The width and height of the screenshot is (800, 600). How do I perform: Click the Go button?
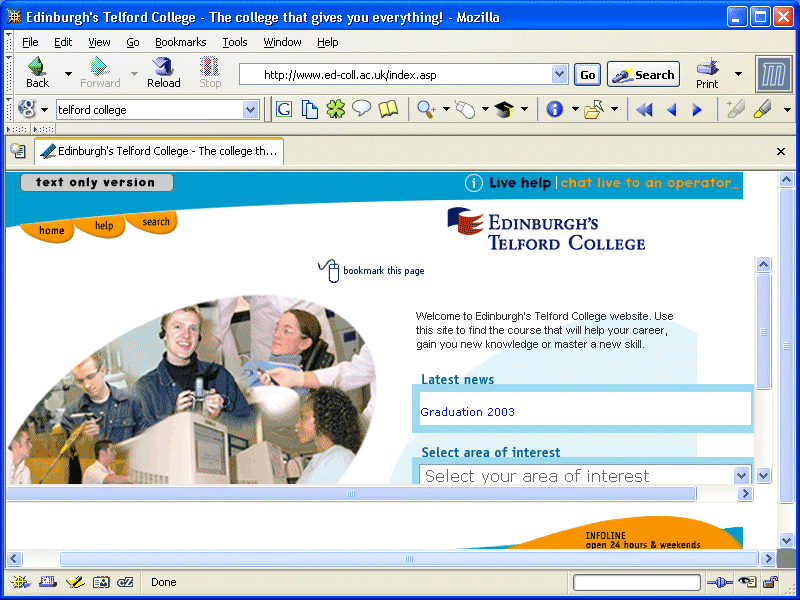pyautogui.click(x=587, y=75)
